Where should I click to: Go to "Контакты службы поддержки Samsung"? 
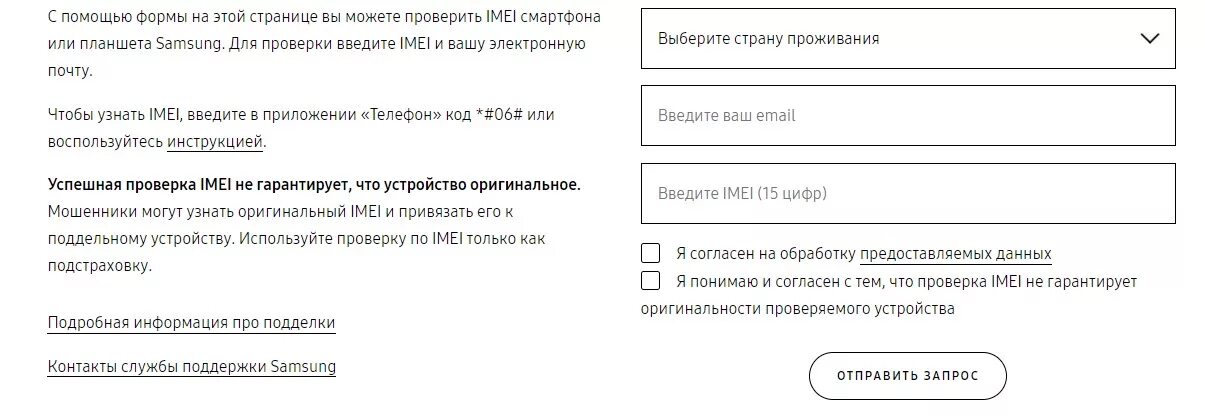(191, 367)
